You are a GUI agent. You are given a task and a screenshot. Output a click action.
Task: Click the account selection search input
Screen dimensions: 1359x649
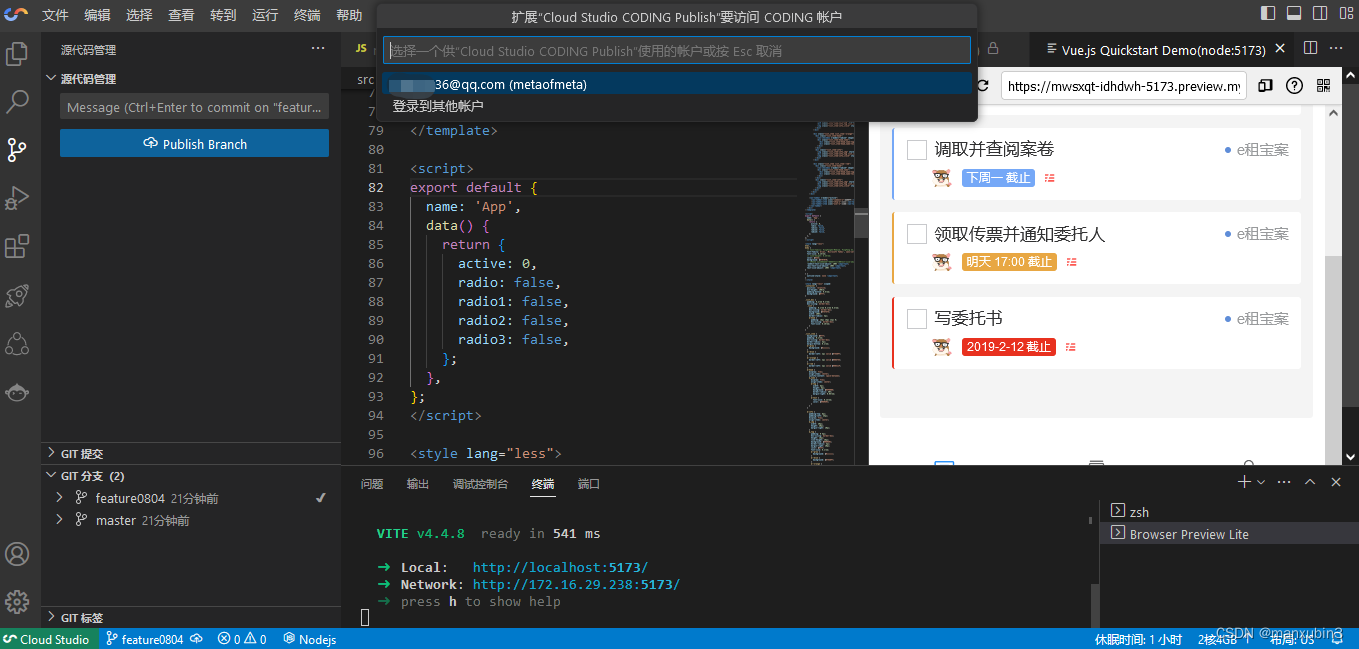click(676, 51)
